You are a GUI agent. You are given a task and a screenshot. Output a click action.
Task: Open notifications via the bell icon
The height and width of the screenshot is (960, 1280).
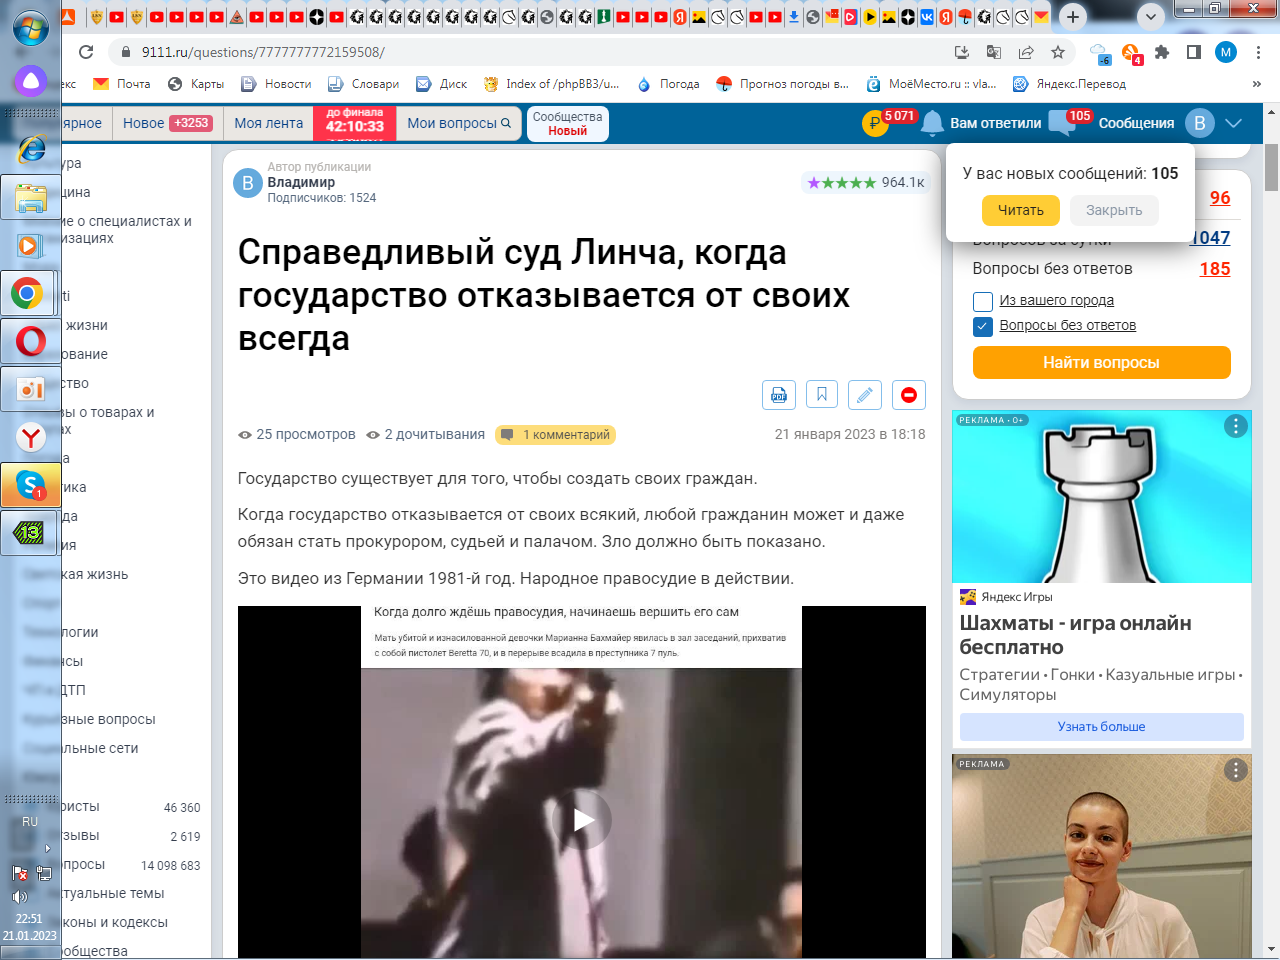[x=932, y=122]
